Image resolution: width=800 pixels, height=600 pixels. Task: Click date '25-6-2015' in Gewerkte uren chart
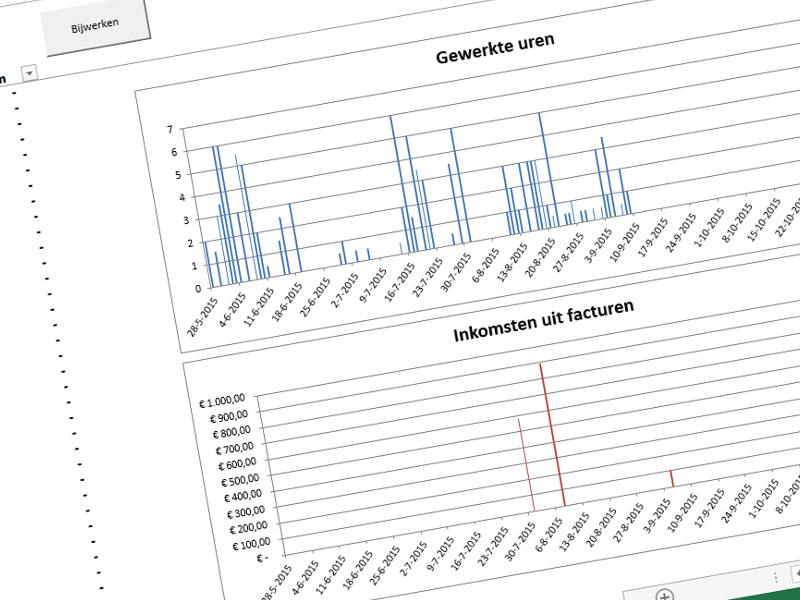point(316,296)
